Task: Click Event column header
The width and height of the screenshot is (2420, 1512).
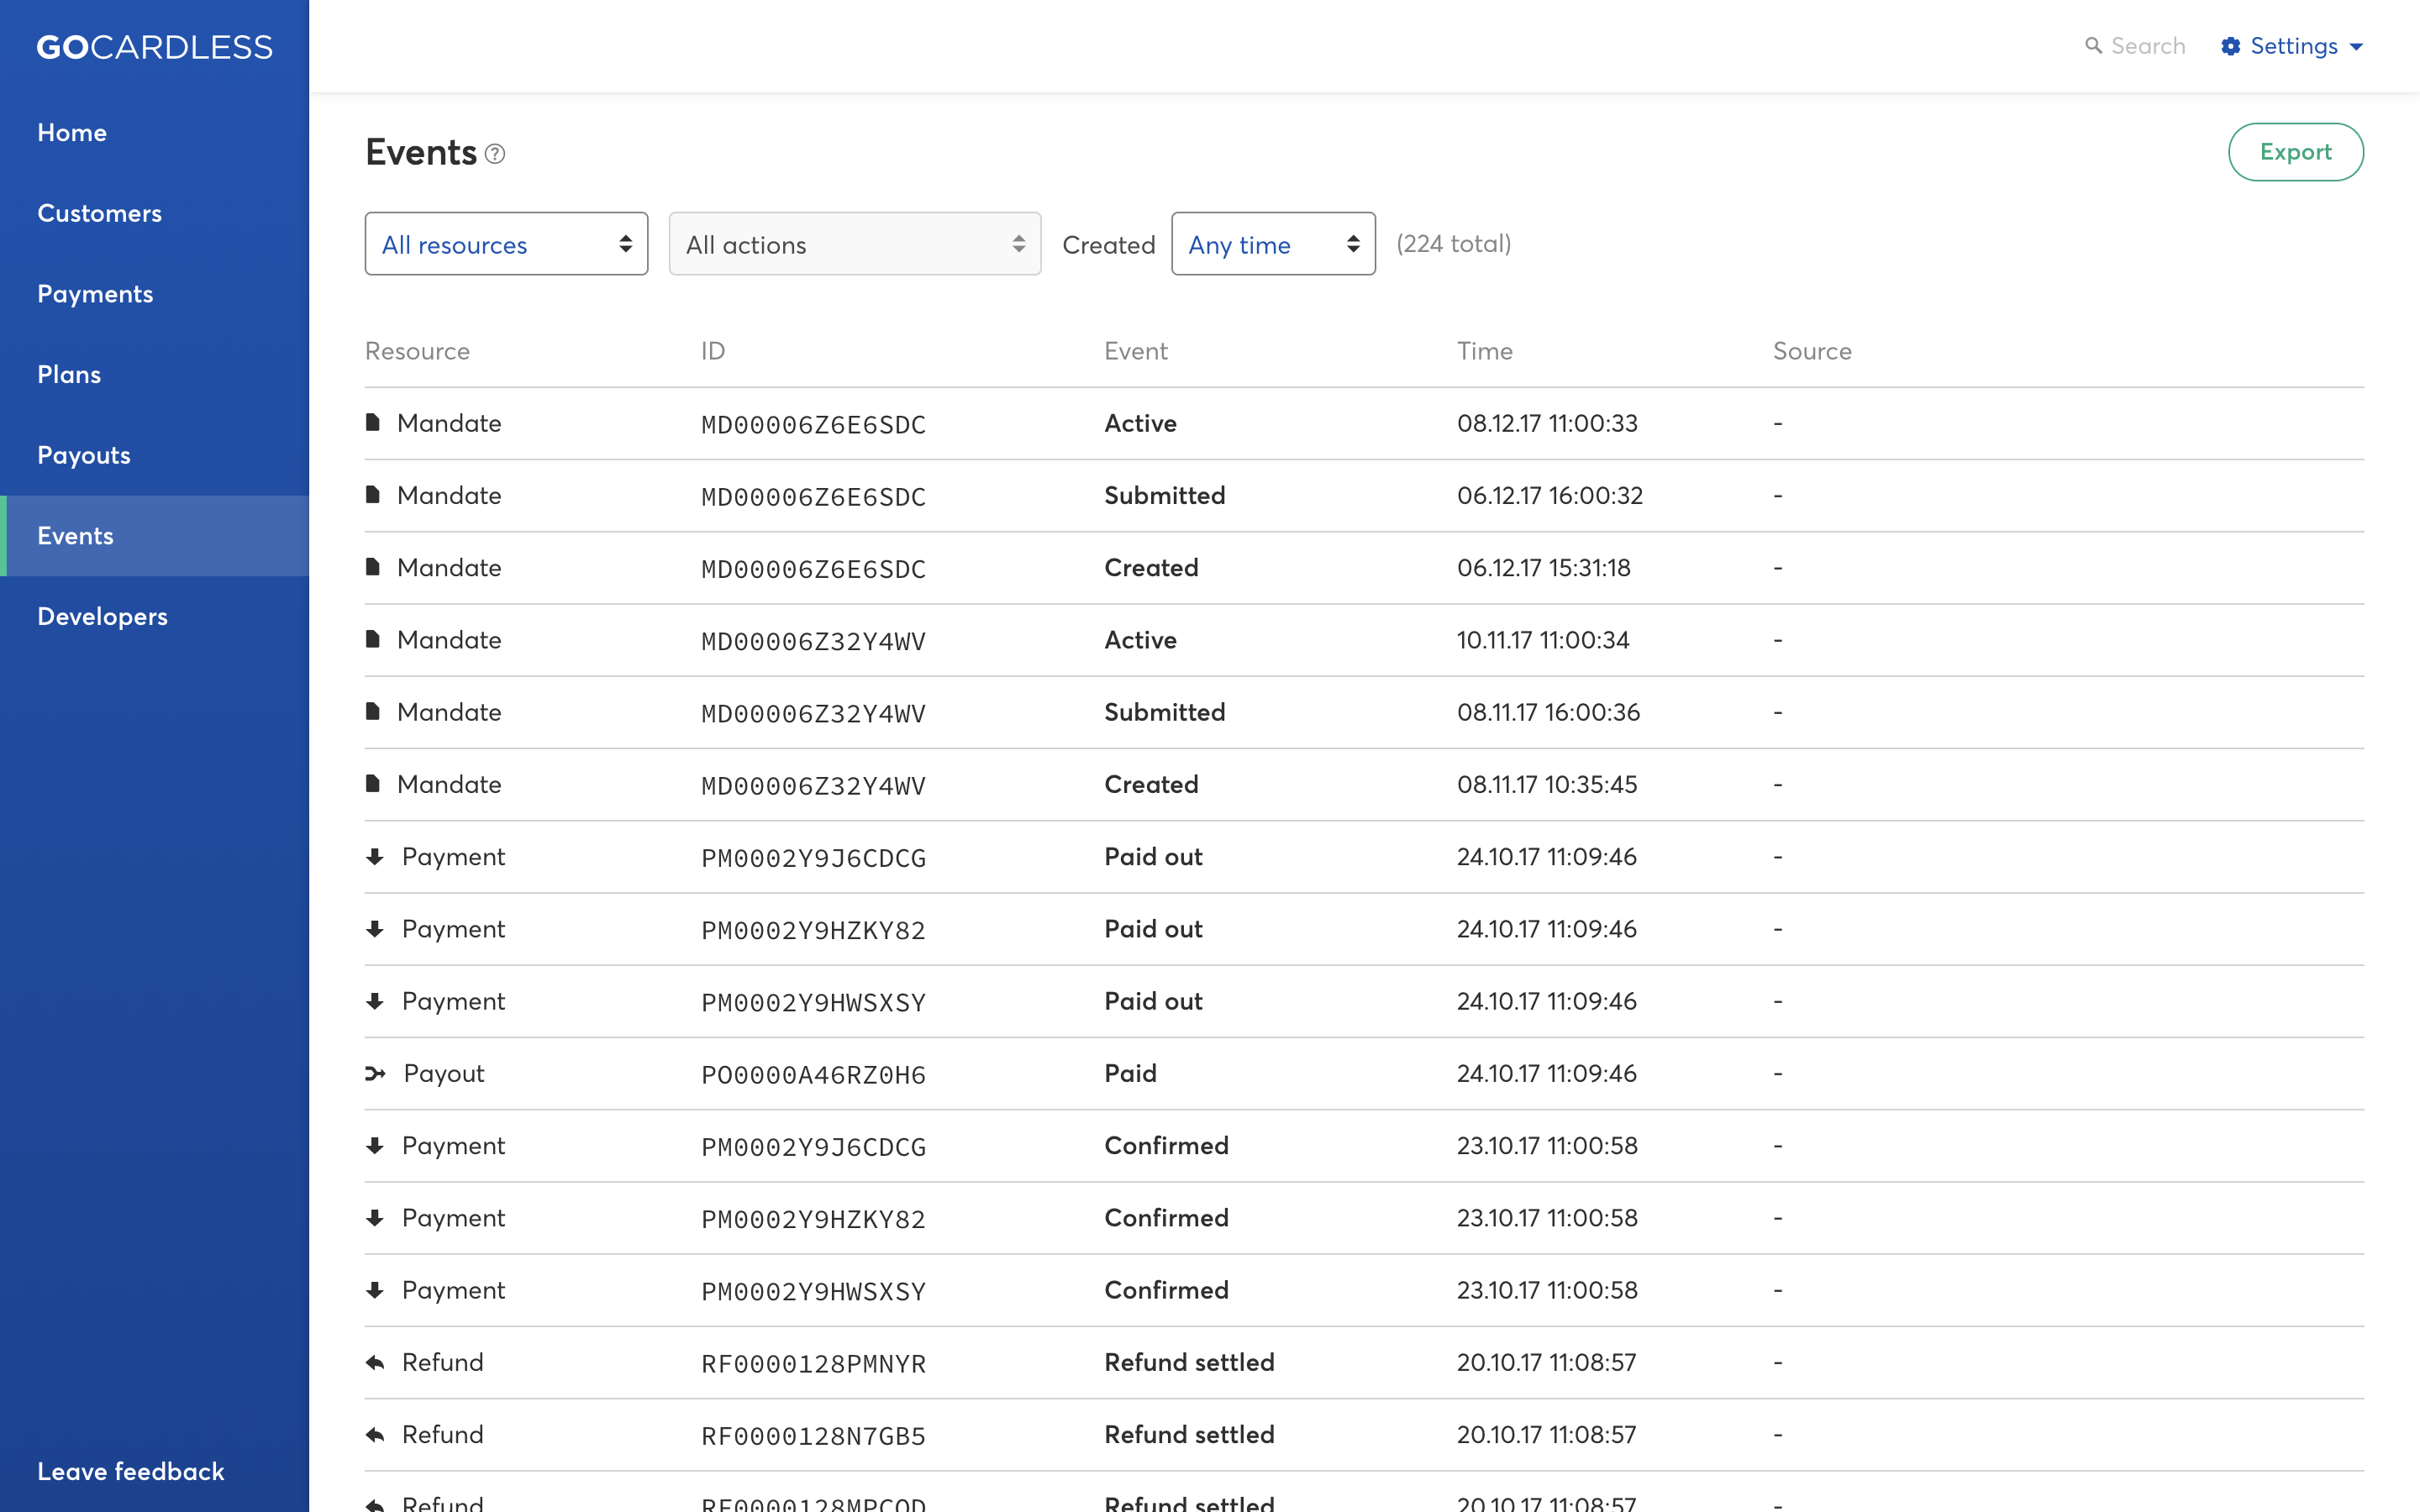Action: point(1135,351)
